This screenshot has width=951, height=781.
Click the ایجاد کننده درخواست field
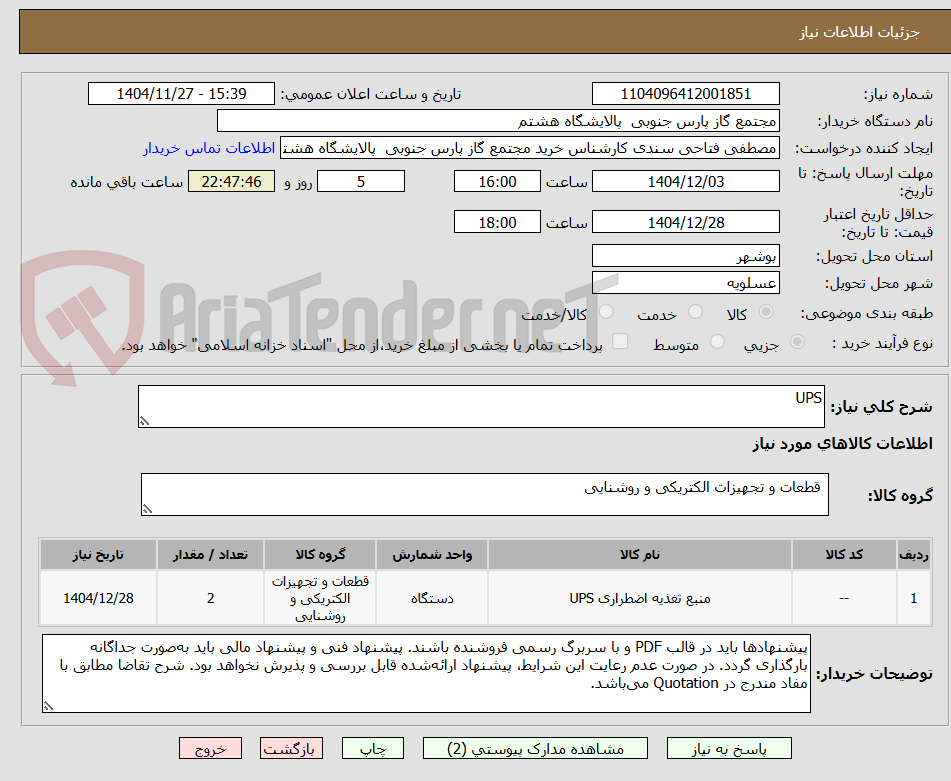529,149
